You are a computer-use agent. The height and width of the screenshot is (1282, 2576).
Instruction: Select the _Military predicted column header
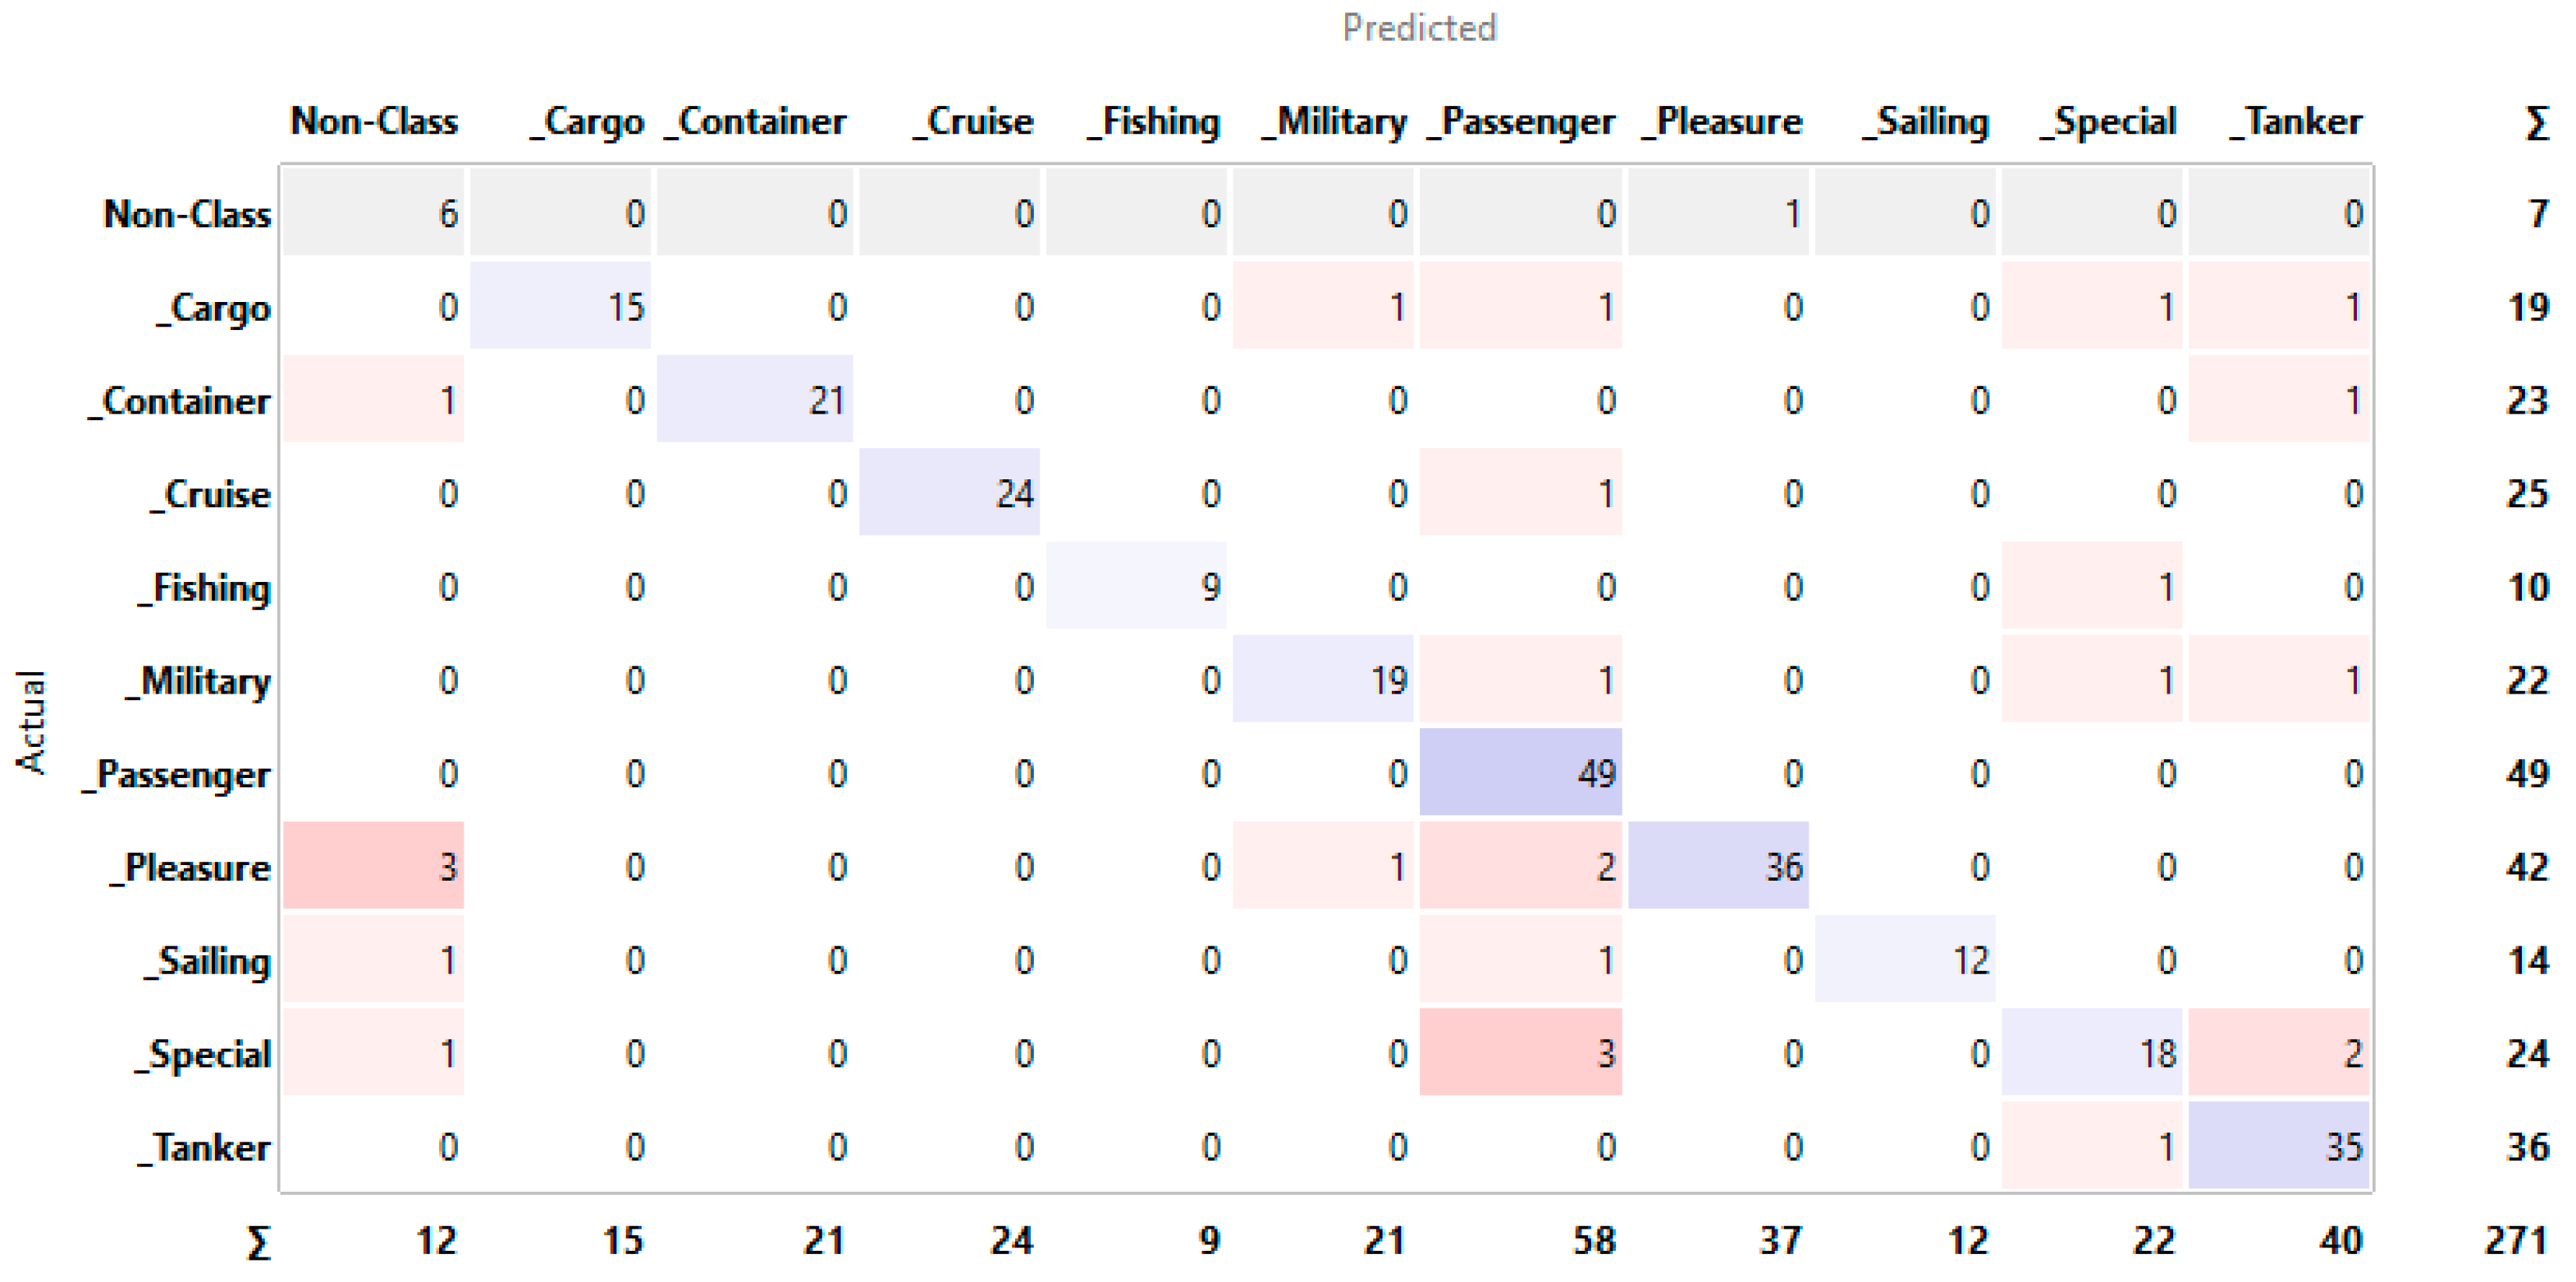point(1334,122)
